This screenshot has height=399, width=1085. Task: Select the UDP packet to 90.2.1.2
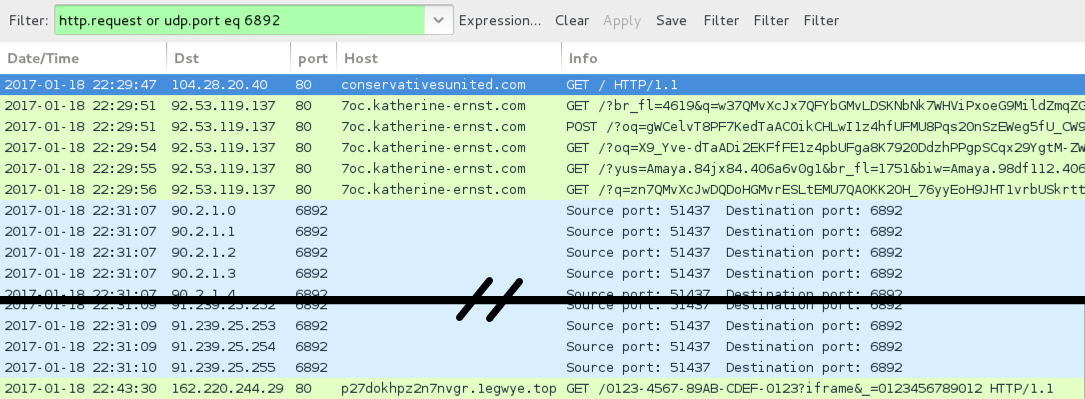[542, 252]
